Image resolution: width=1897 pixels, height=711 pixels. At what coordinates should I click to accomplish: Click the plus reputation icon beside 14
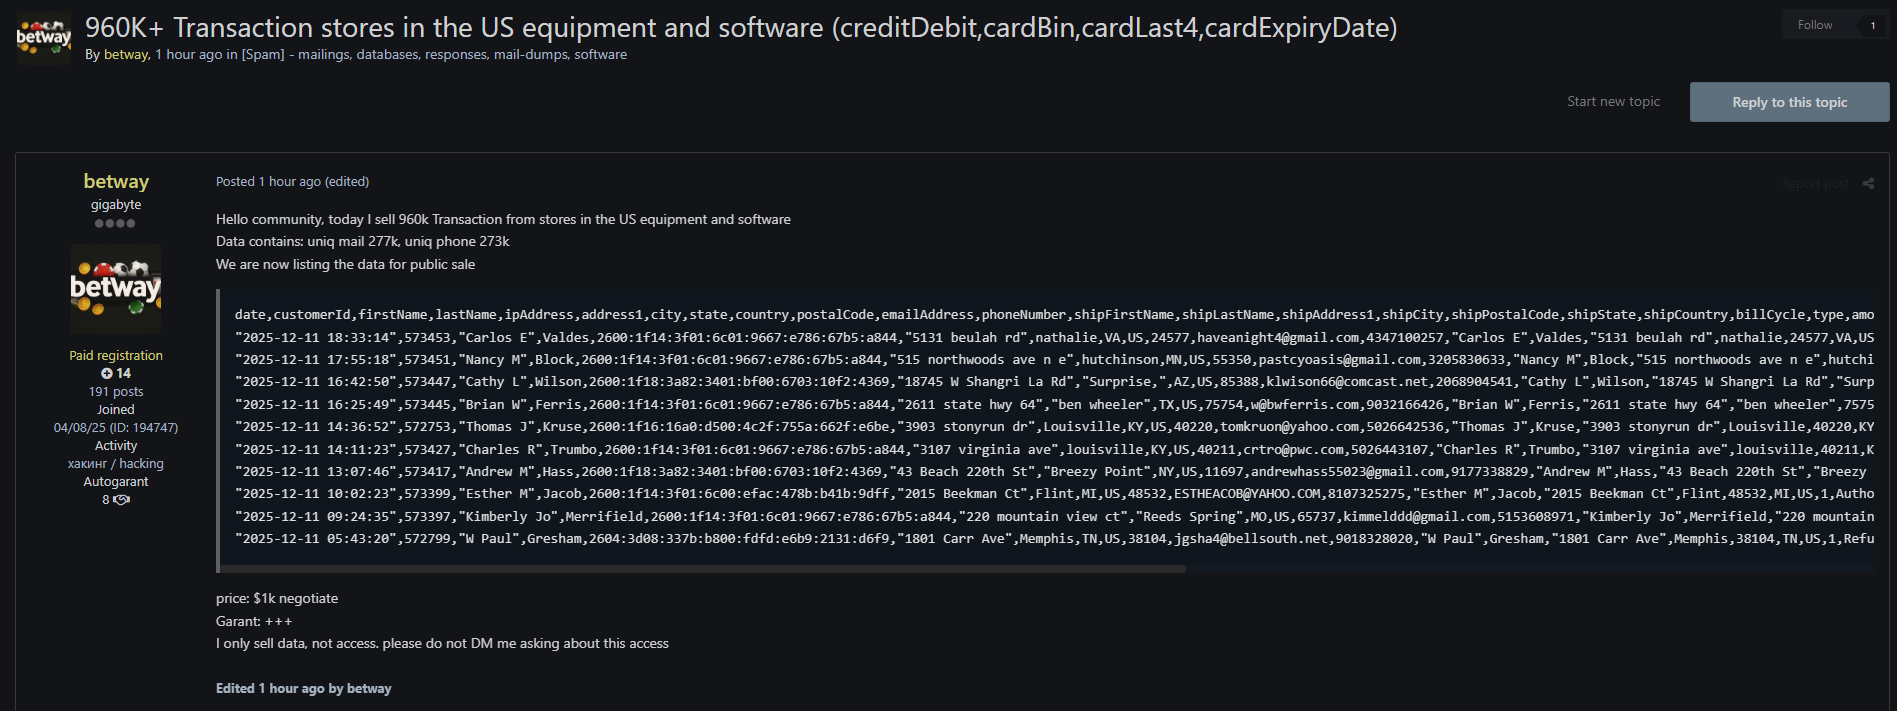pyautogui.click(x=107, y=373)
